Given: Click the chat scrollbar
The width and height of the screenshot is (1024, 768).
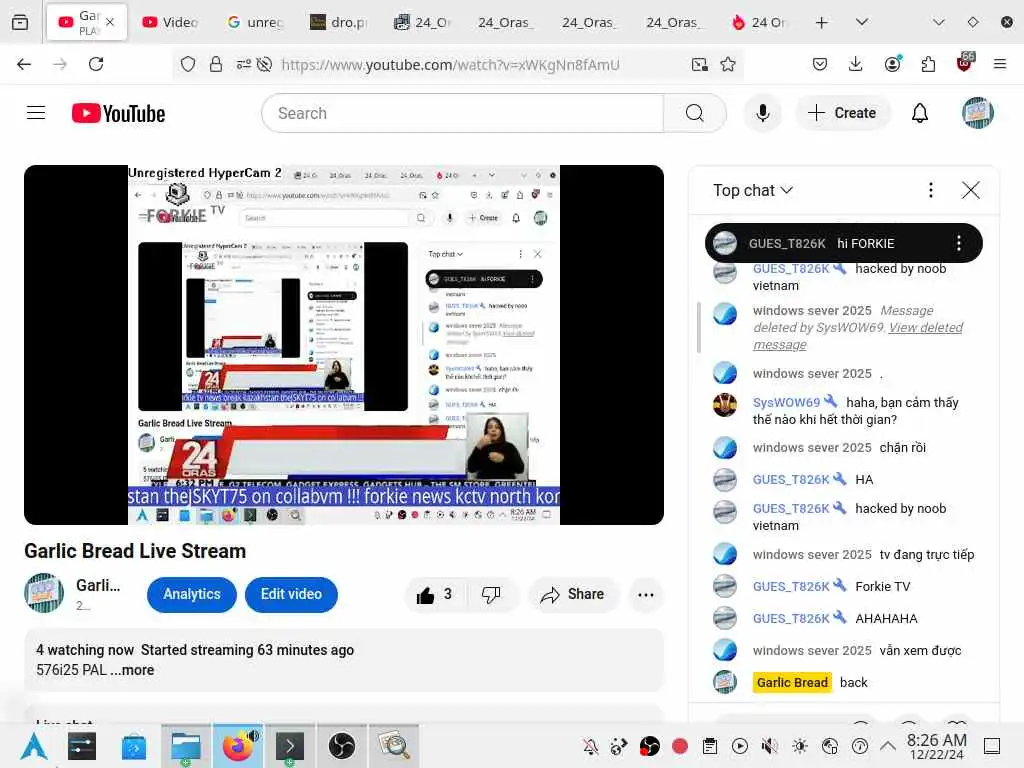Looking at the screenshot, I should click(x=699, y=327).
